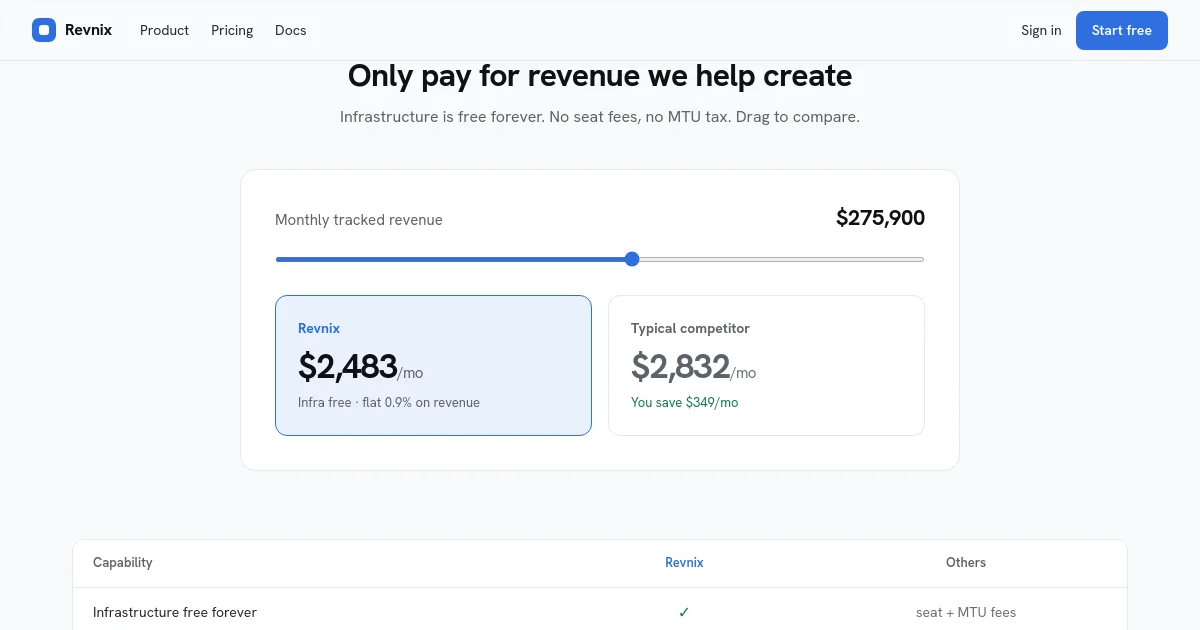The width and height of the screenshot is (1200, 630).
Task: Click the Only pay for revenue heading
Action: point(600,76)
